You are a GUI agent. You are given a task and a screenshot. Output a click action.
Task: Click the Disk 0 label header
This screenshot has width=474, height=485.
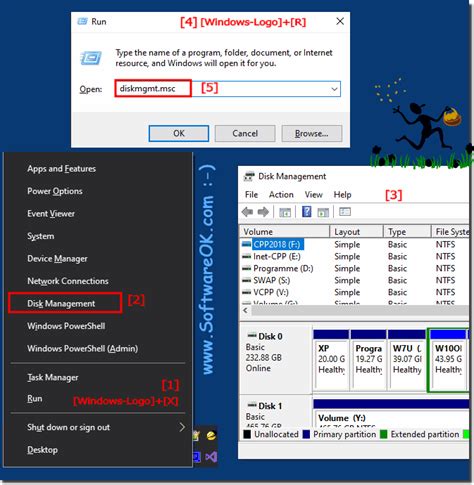[x=270, y=336]
